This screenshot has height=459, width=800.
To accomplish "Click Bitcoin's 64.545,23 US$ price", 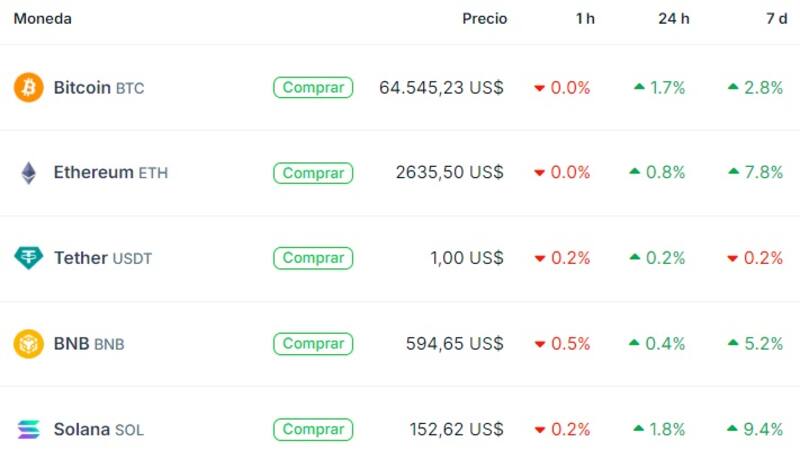I will [441, 88].
